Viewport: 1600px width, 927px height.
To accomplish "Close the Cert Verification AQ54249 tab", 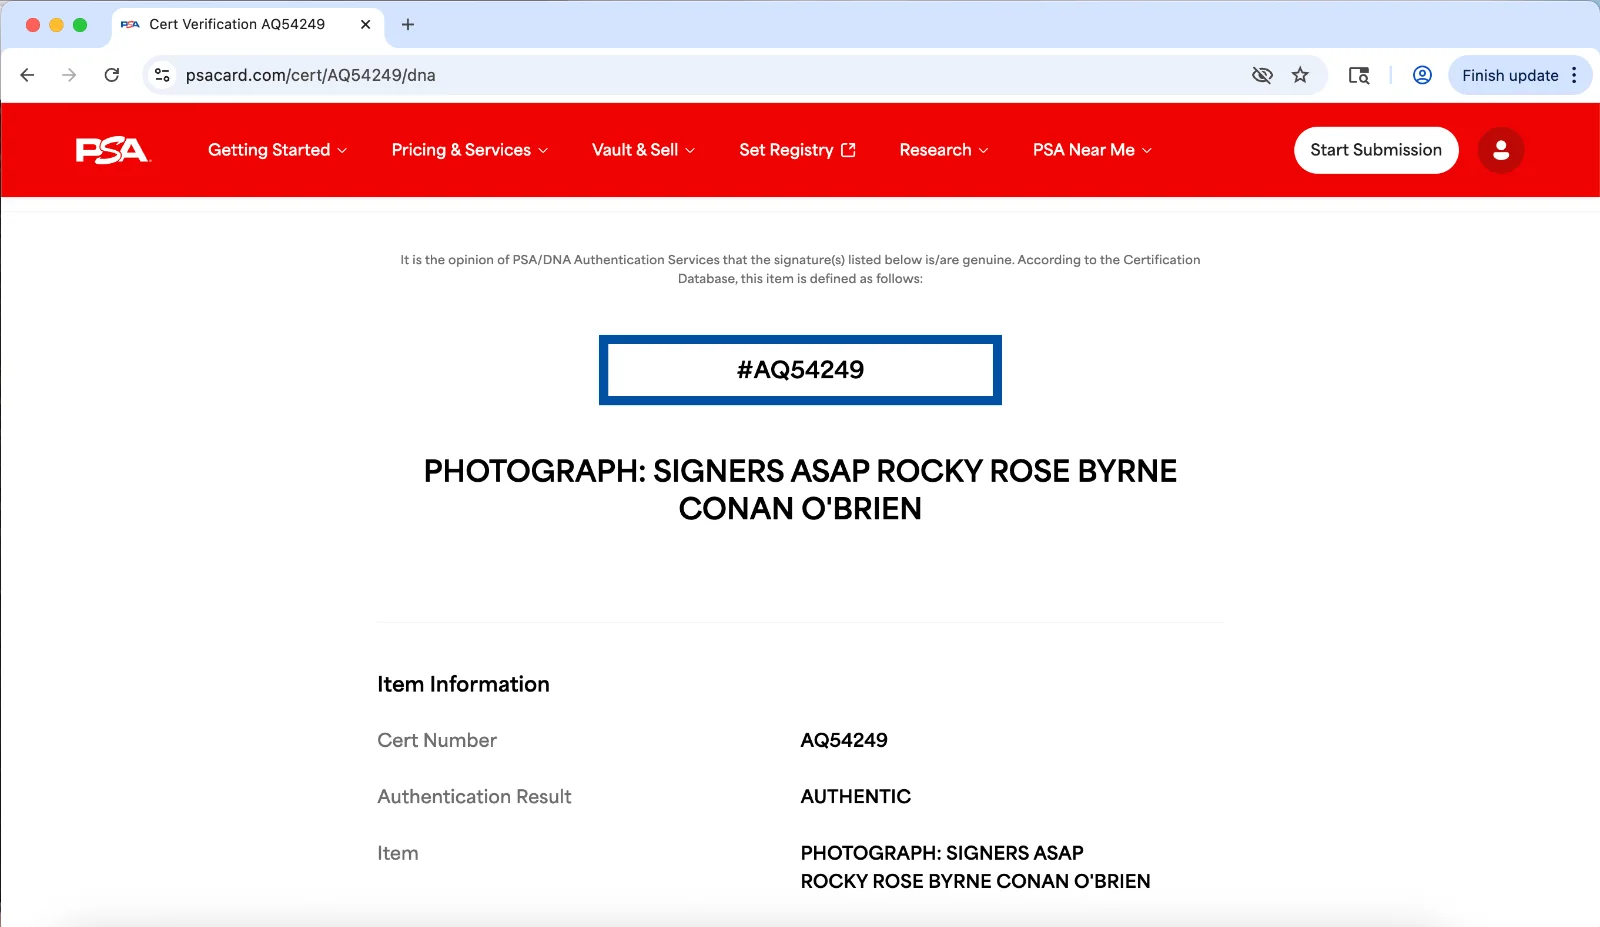I will [x=365, y=24].
